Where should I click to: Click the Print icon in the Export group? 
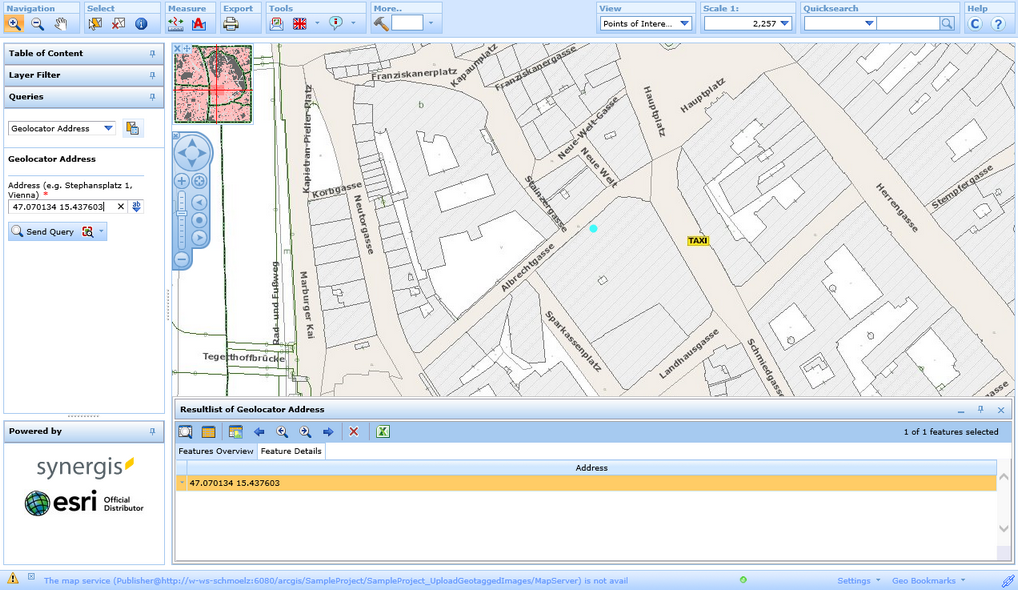click(230, 23)
